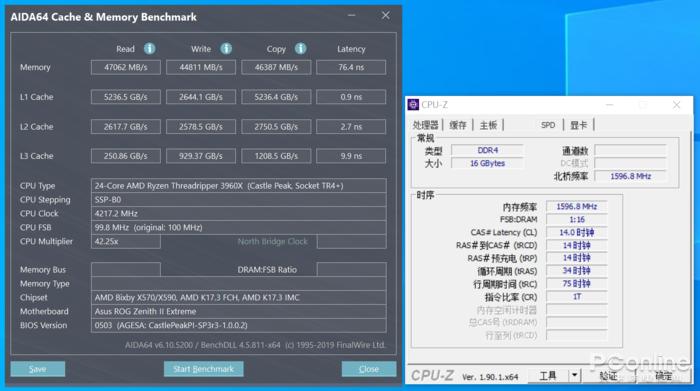700x391 pixels.
Task: Click L3 Cache Latency 9.9 ns
Action: coord(351,156)
